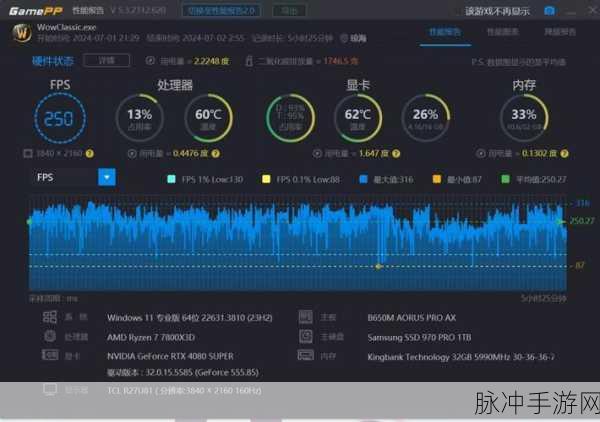The width and height of the screenshot is (600, 422).
Task: Click the help icon beside 0.4476 度 value
Action: click(216, 154)
